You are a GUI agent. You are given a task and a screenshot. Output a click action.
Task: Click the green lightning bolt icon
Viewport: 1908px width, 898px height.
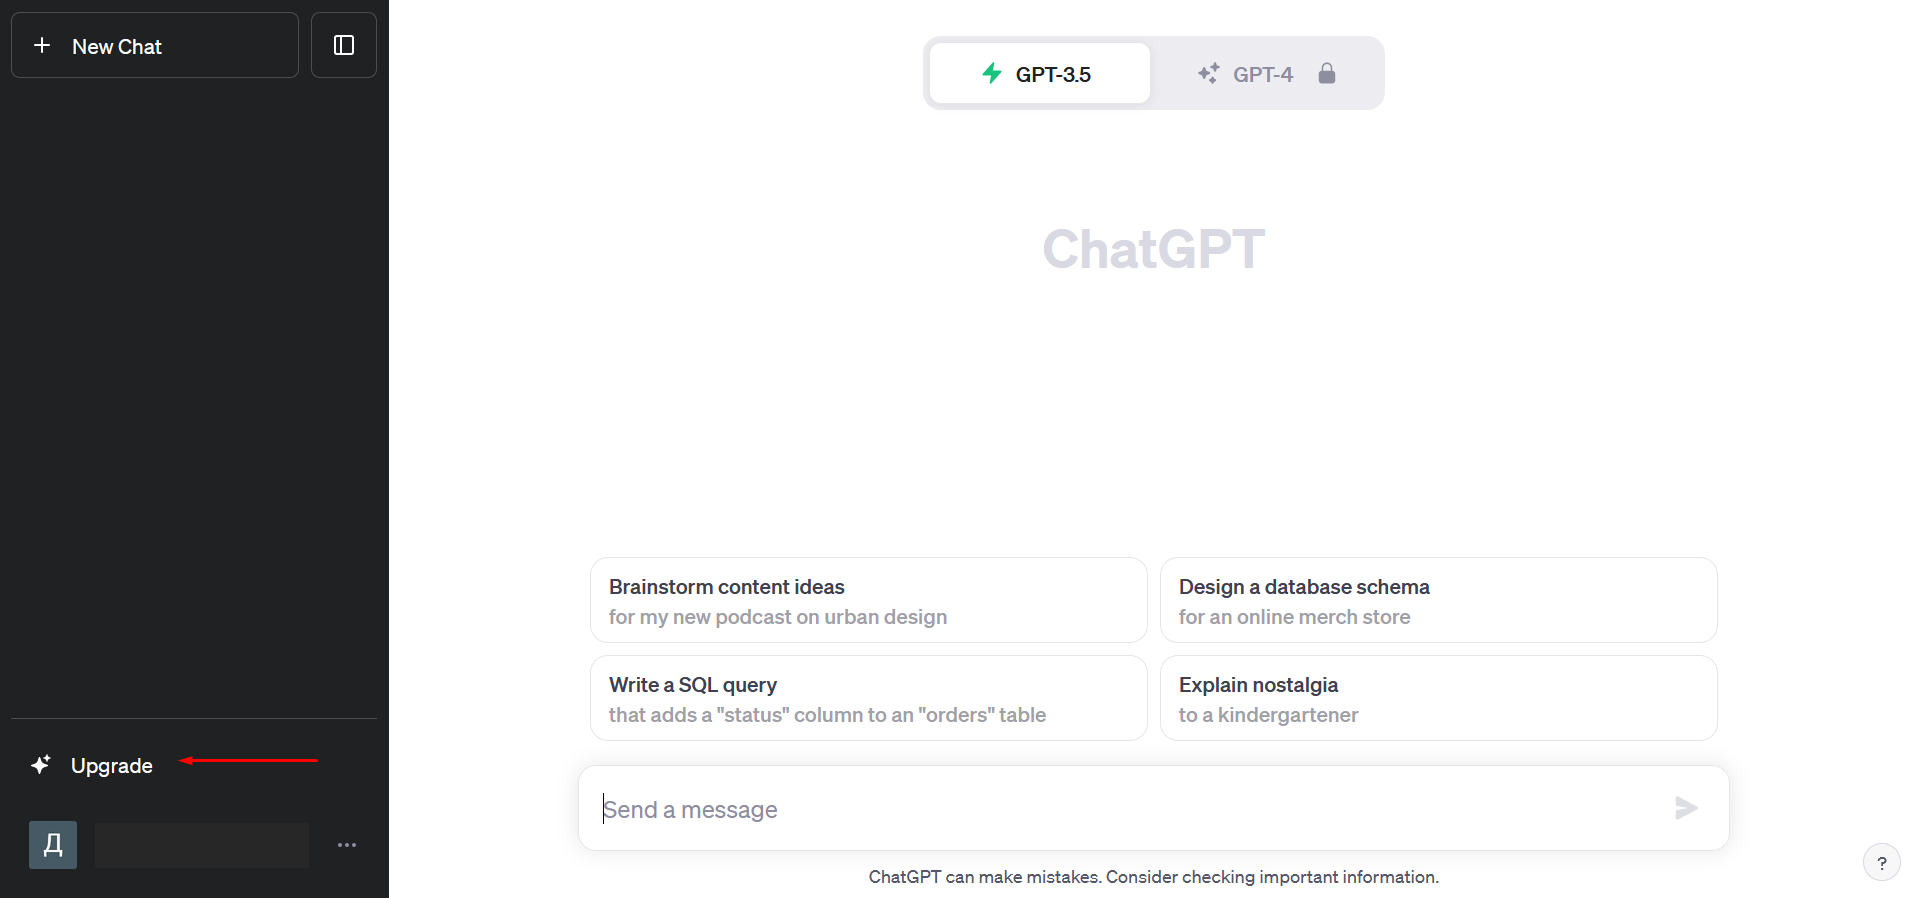tap(992, 73)
